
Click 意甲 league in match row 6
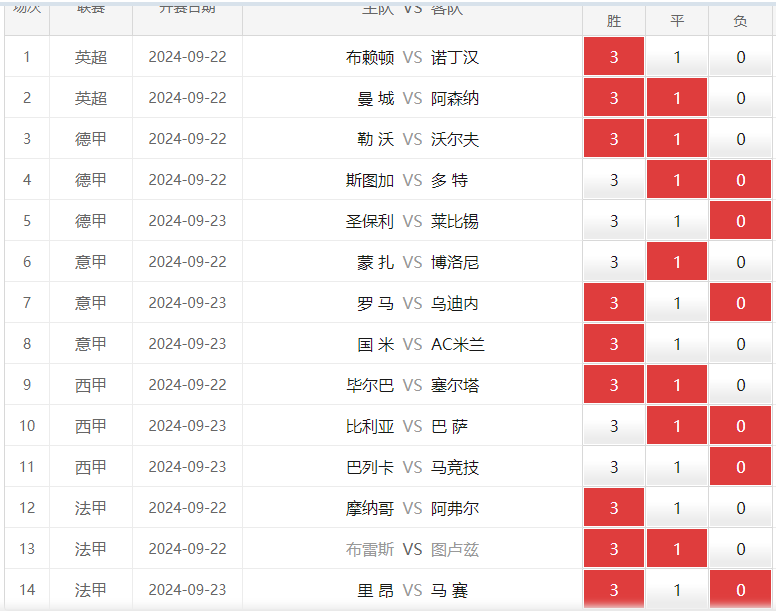pyautogui.click(x=91, y=262)
